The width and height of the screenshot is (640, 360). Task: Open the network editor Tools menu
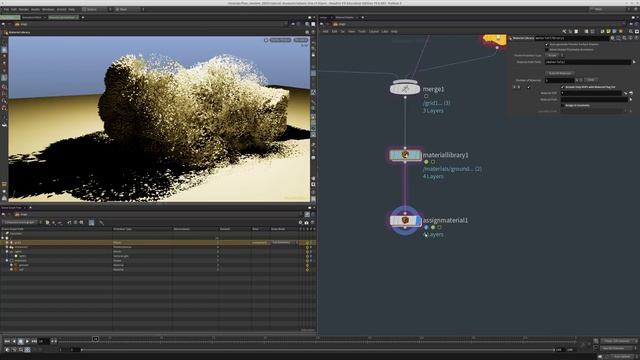[x=362, y=31]
